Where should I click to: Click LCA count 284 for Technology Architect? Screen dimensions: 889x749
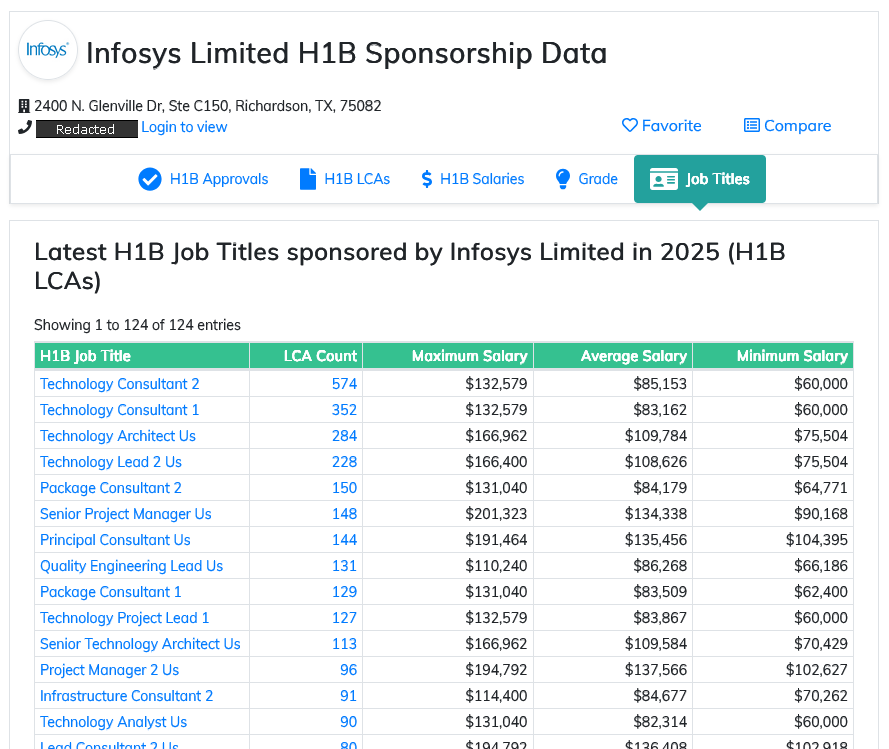(x=344, y=436)
